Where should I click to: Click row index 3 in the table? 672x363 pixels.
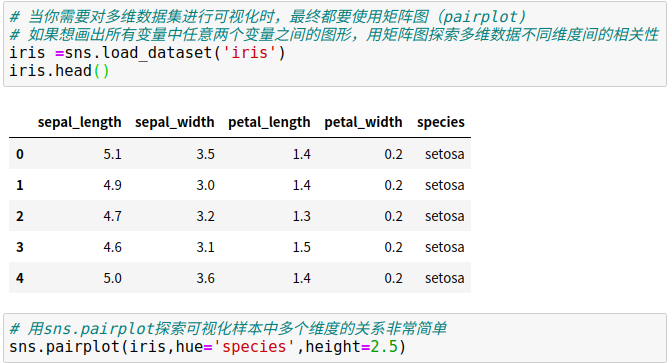point(20,247)
